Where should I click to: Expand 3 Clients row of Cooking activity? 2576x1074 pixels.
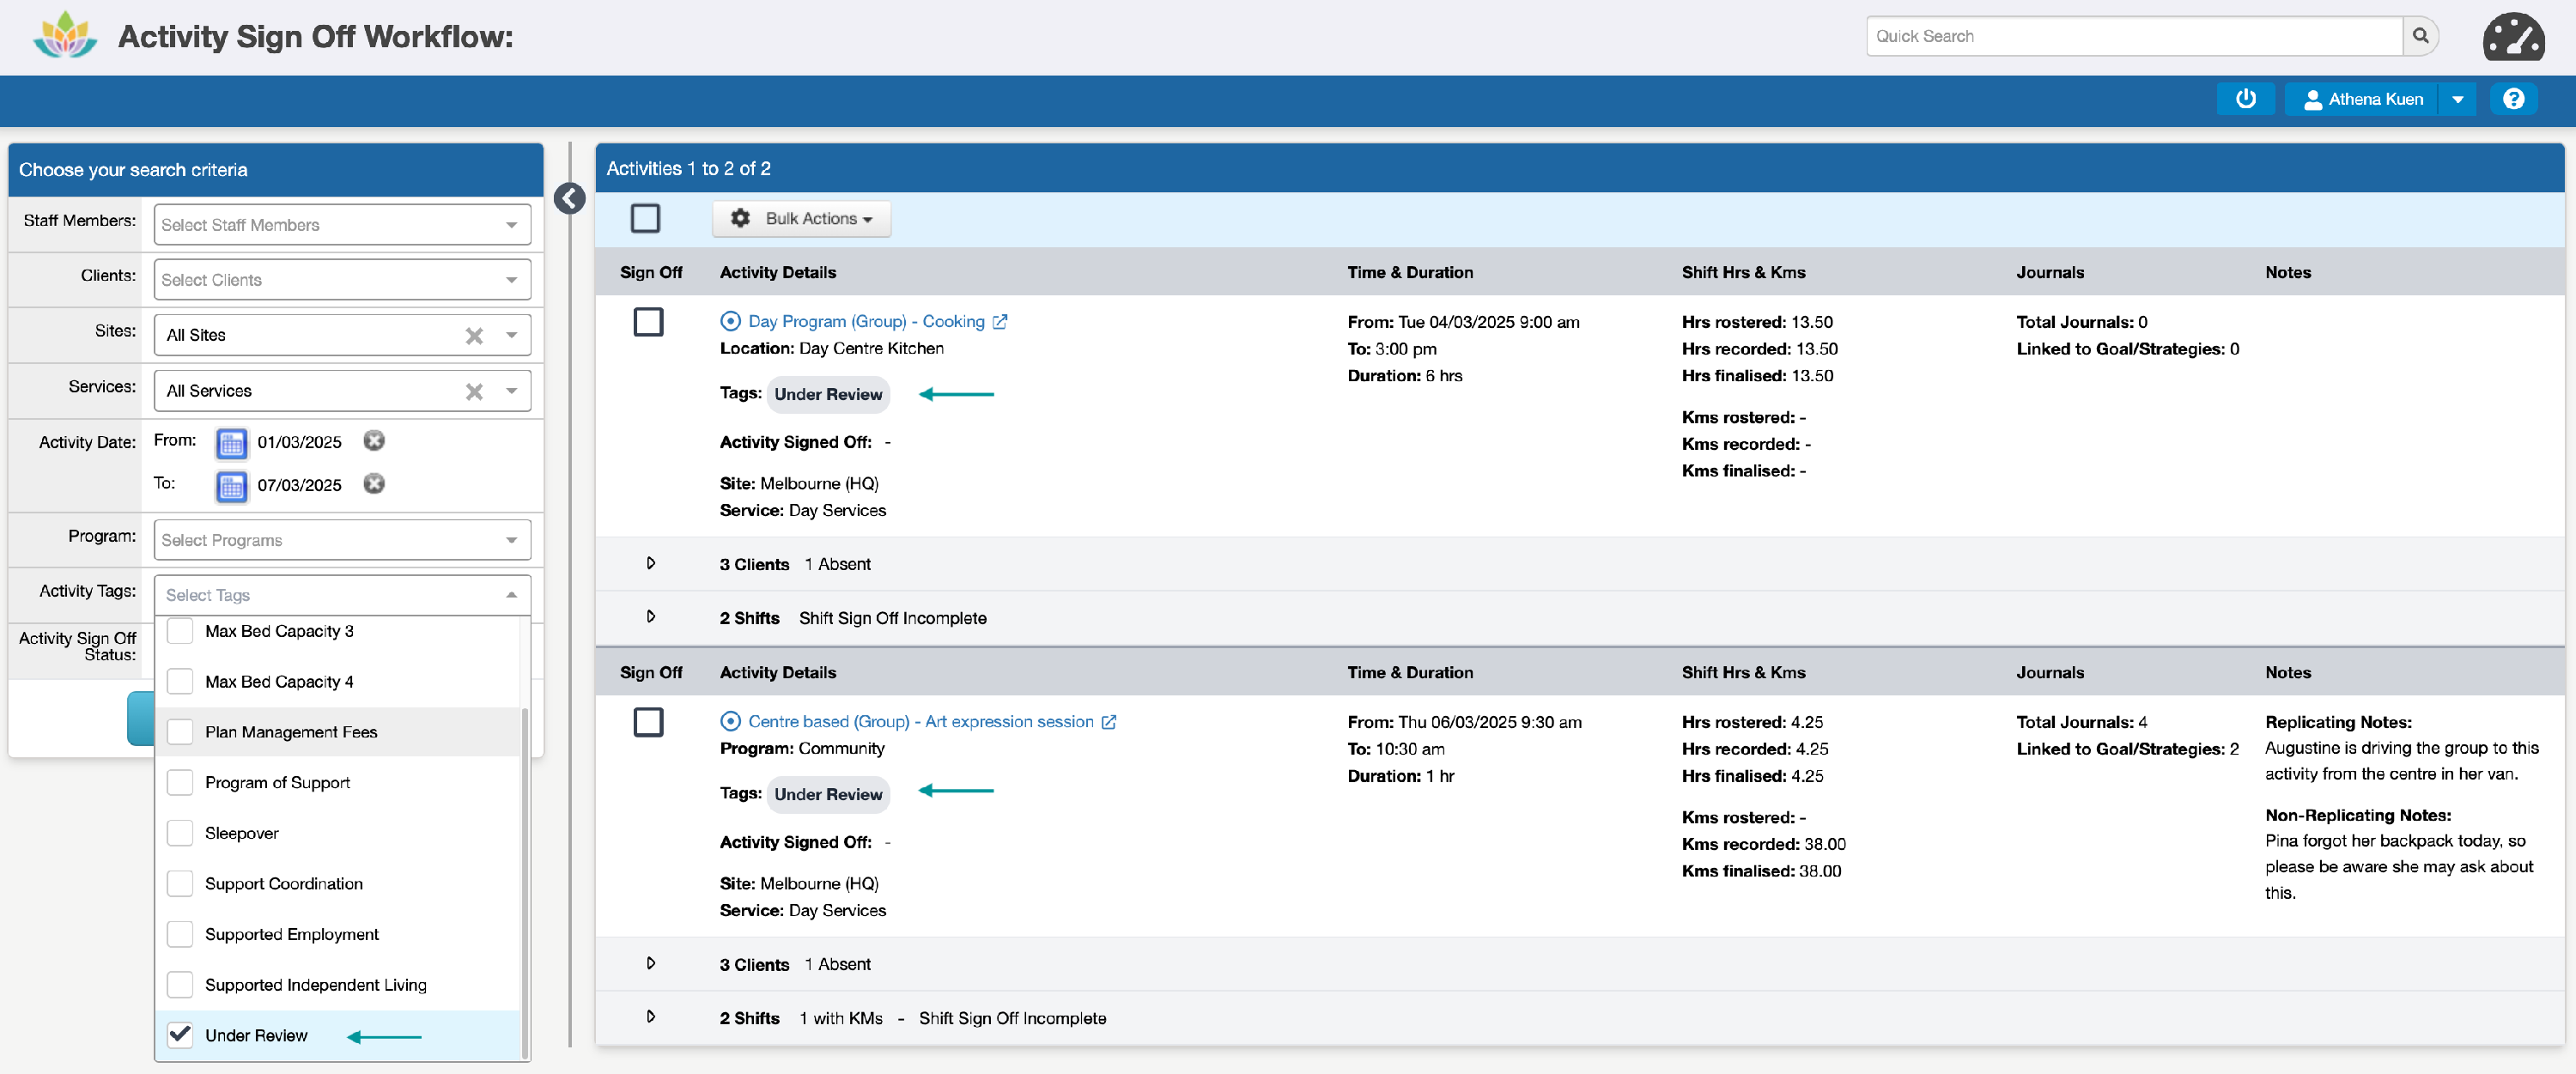coord(651,564)
